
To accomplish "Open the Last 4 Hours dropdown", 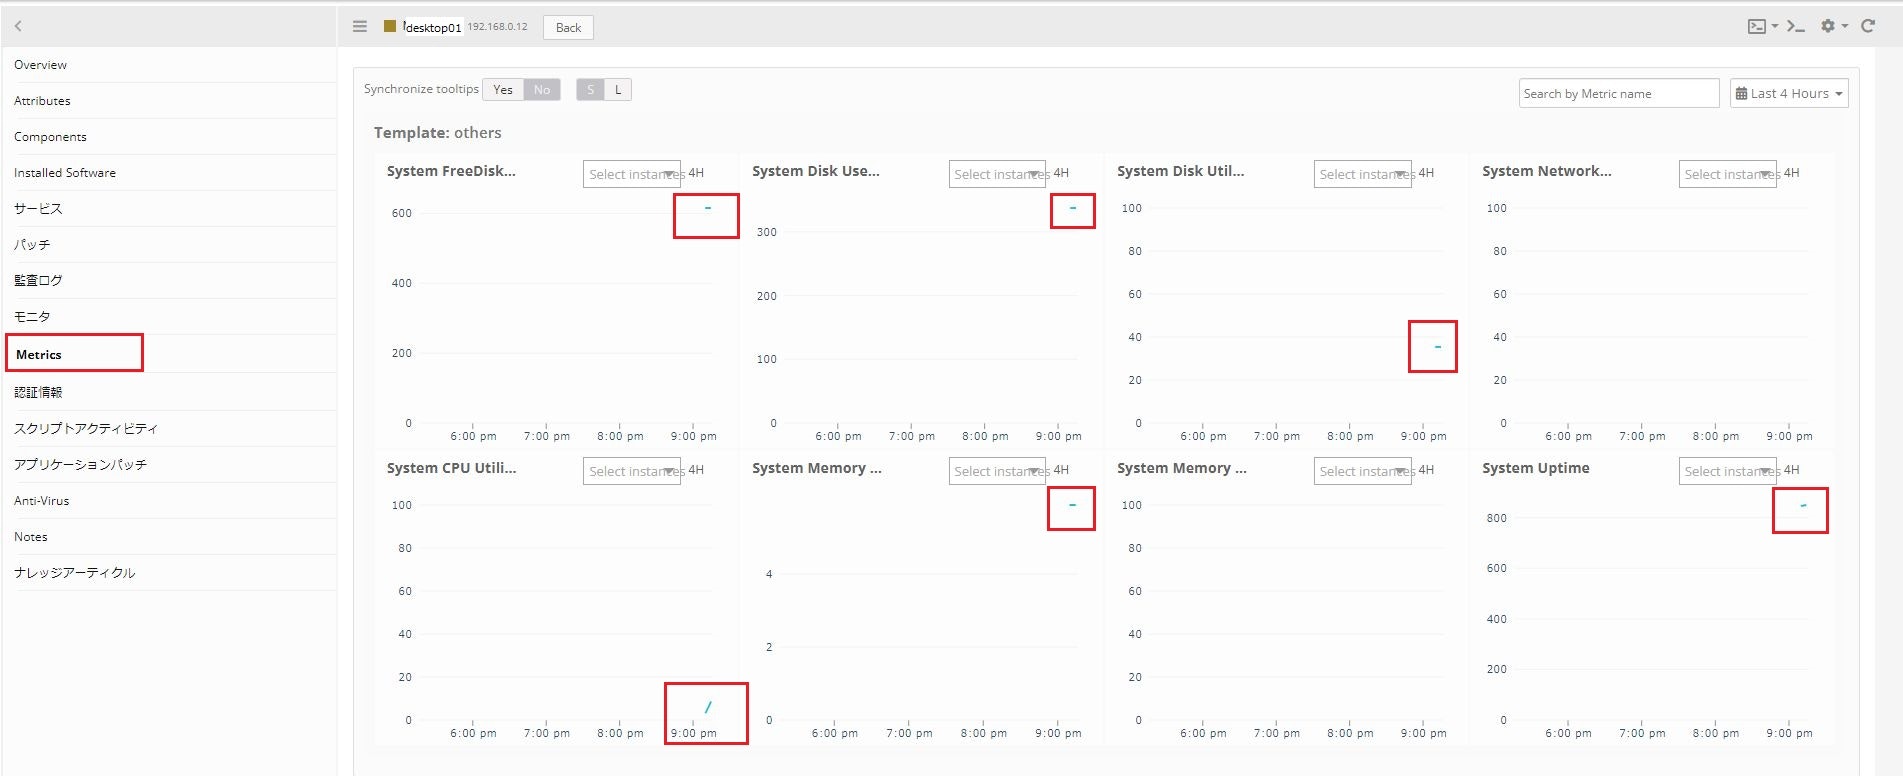I will (1789, 93).
